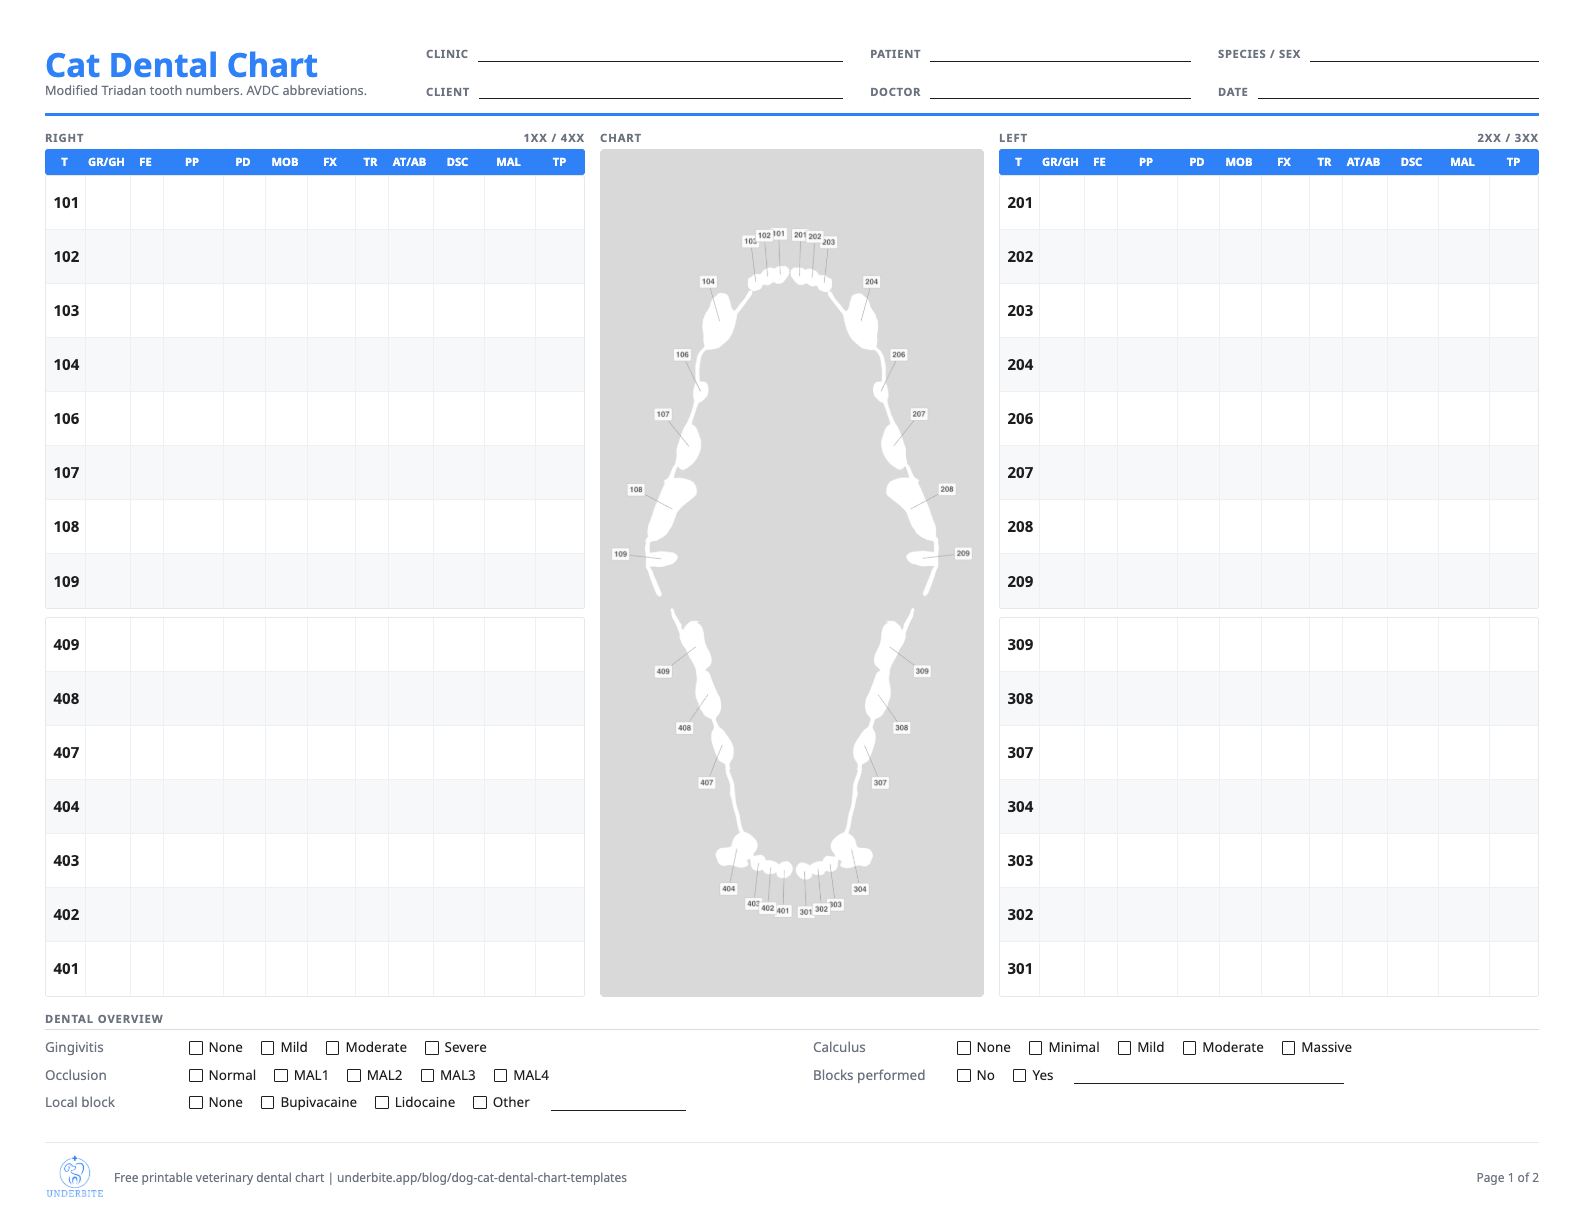Select the Lidocaine checkbox
Screen dimensions: 1584x1224
[x=382, y=1103]
